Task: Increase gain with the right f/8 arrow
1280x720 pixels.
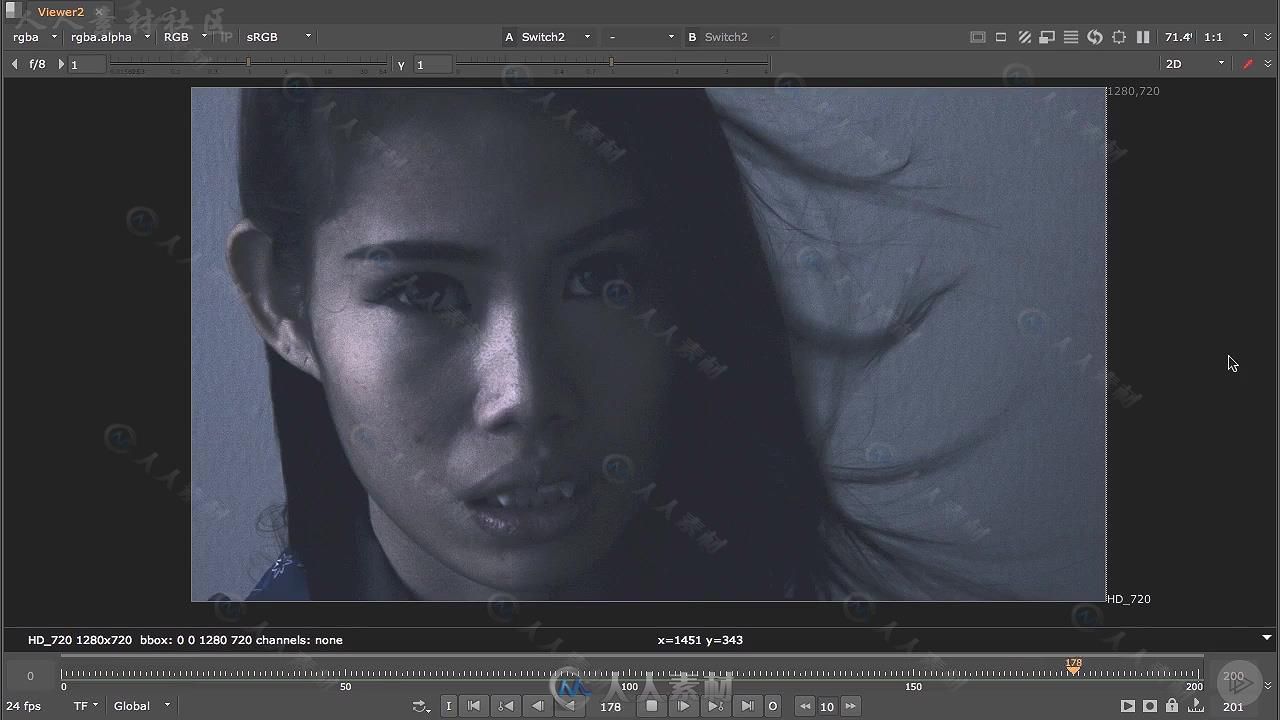Action: 60,64
